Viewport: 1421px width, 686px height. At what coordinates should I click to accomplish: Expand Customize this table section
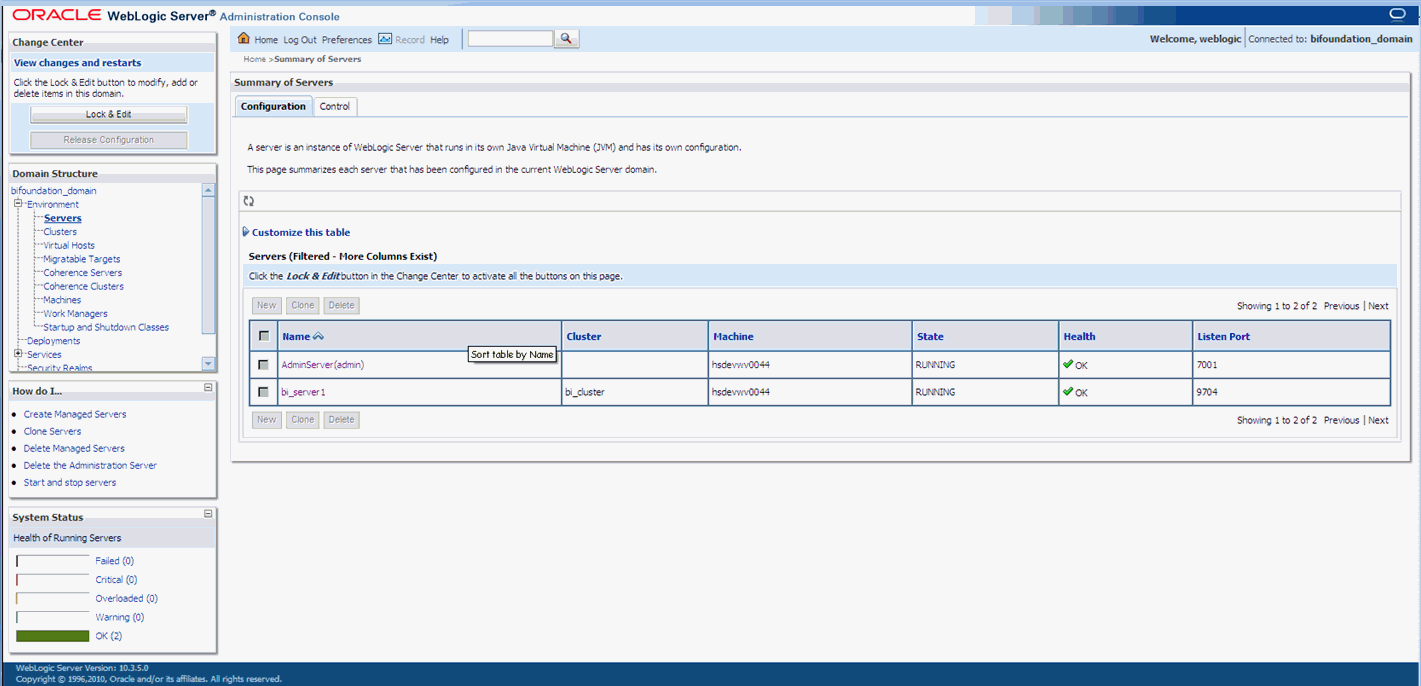click(246, 232)
